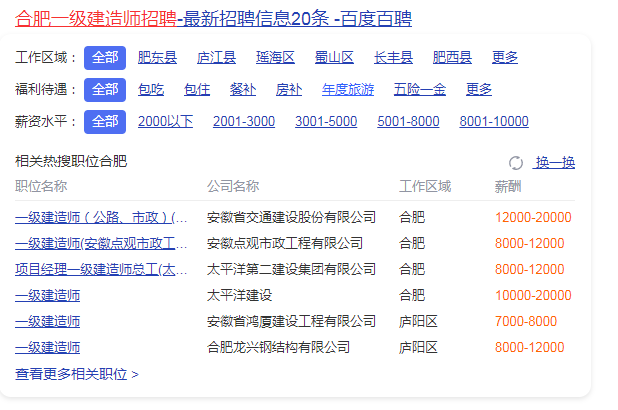Expand 更多 in the 工作区域 row

tap(505, 58)
